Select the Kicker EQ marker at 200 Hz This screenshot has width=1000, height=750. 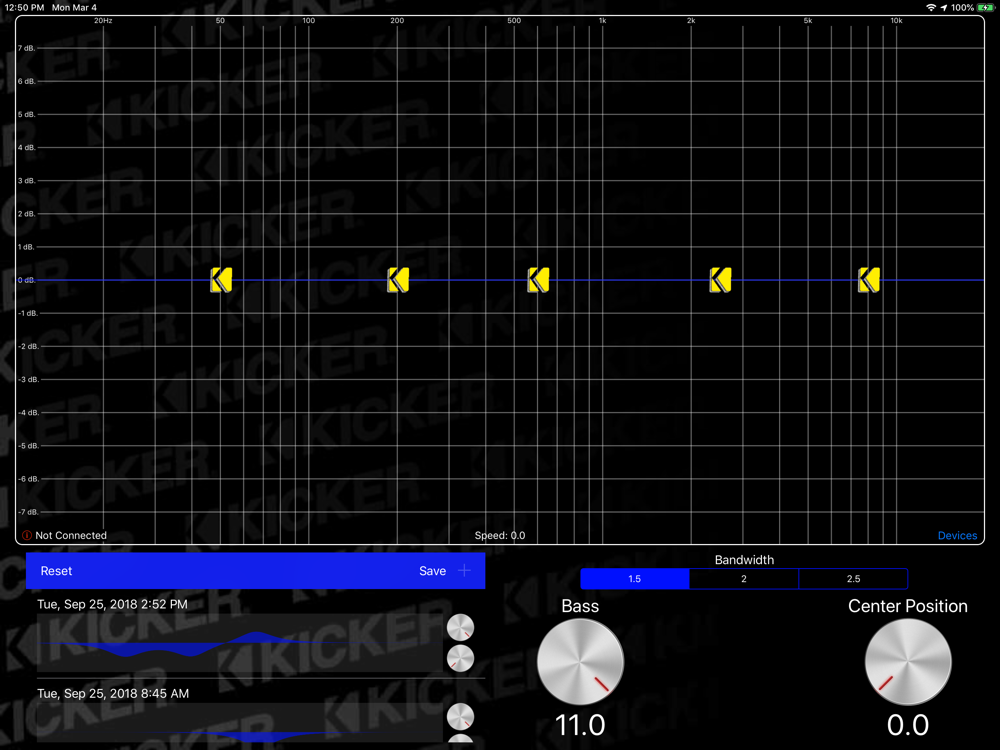coord(398,280)
